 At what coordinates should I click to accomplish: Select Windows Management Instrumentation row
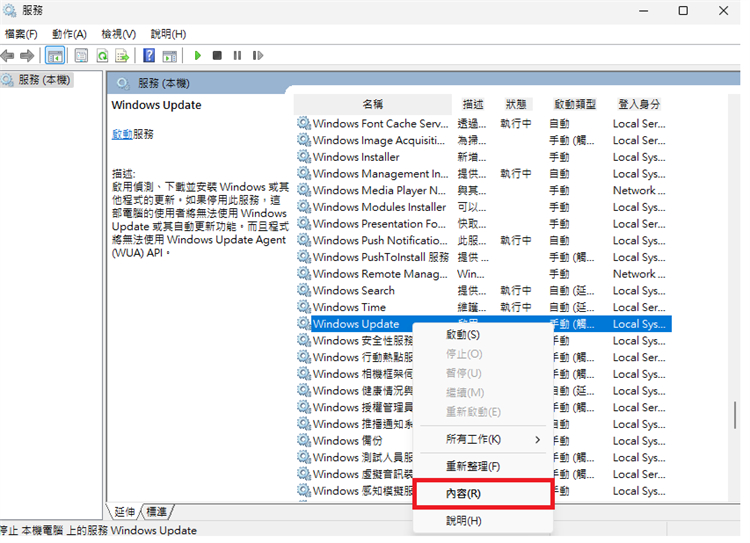click(x=484, y=174)
